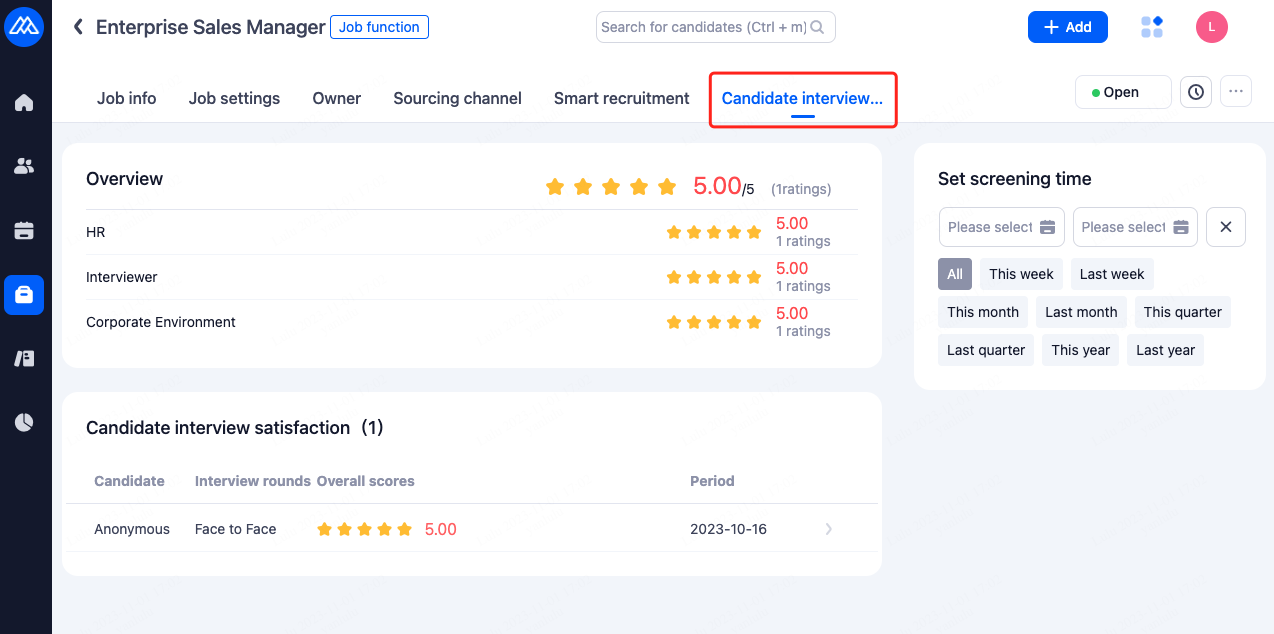Click the home icon in left sidebar
This screenshot has height=634, width=1274.
24,103
